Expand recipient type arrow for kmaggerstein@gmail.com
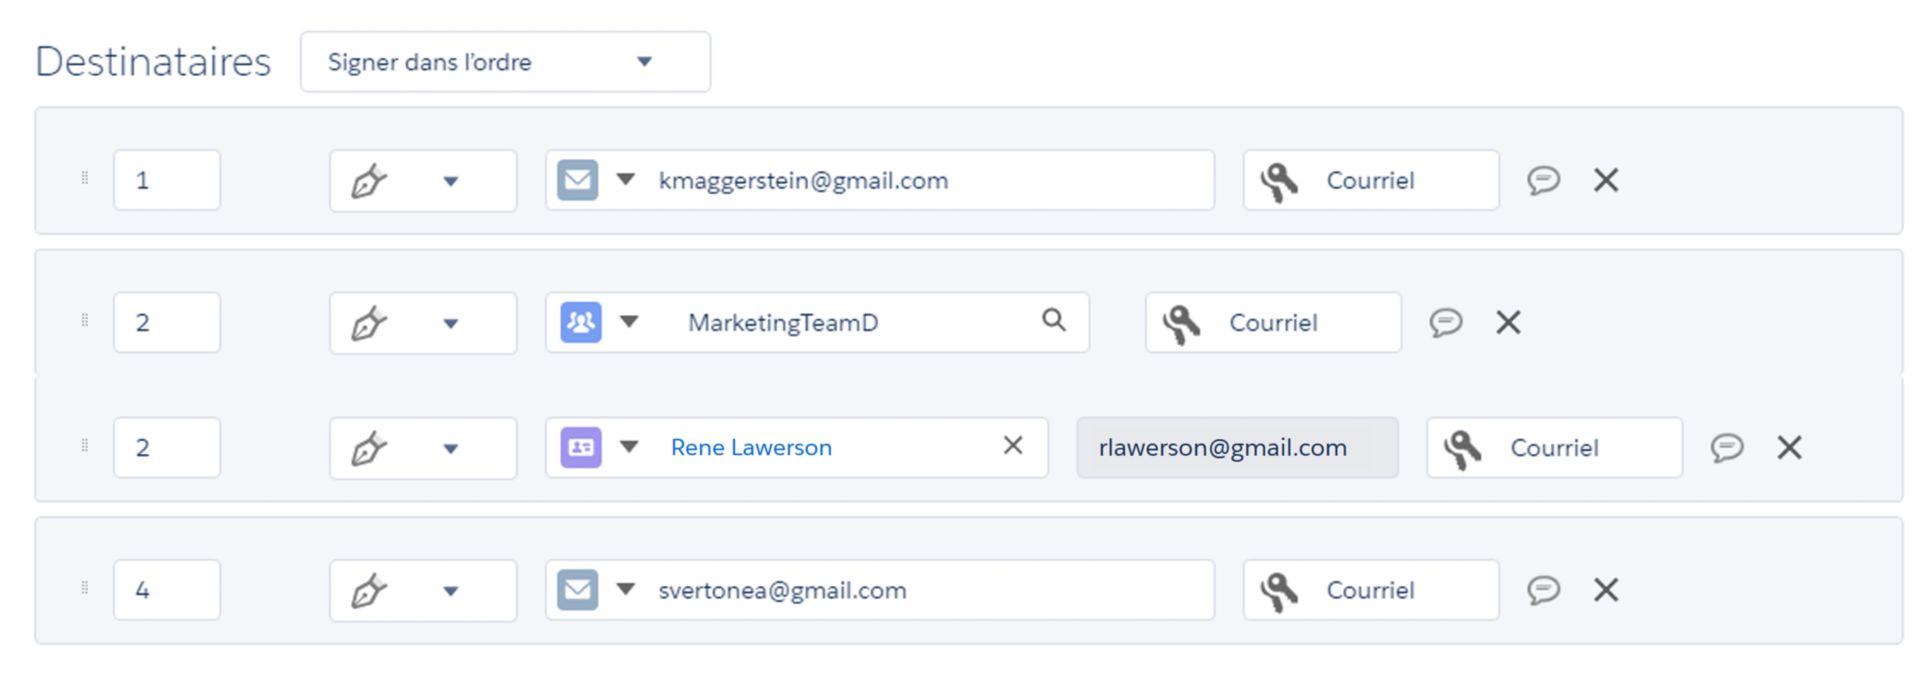 tap(626, 180)
